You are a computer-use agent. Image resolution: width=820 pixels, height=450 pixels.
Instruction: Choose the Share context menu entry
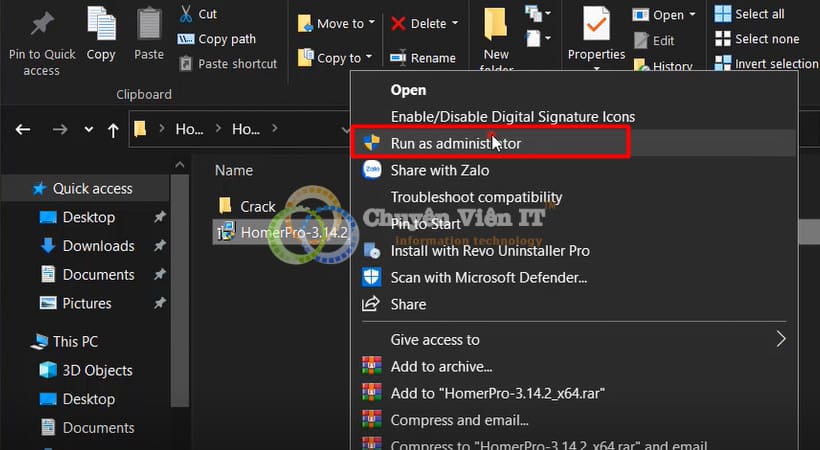574,304
